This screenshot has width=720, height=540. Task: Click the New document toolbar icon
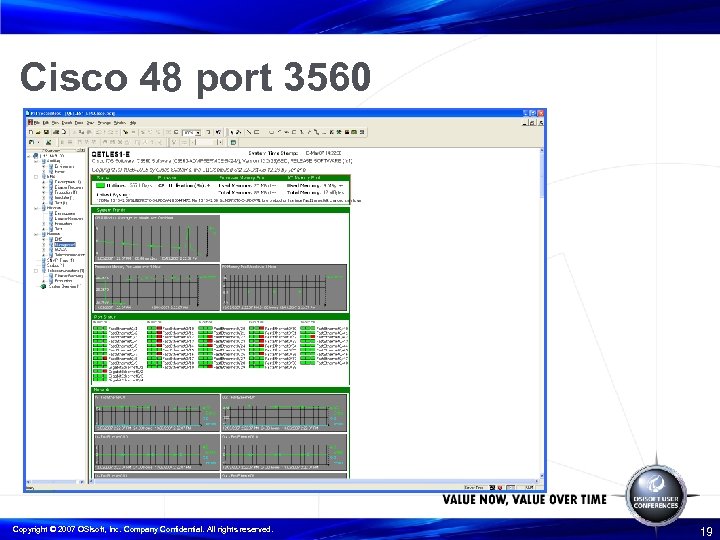coord(31,132)
